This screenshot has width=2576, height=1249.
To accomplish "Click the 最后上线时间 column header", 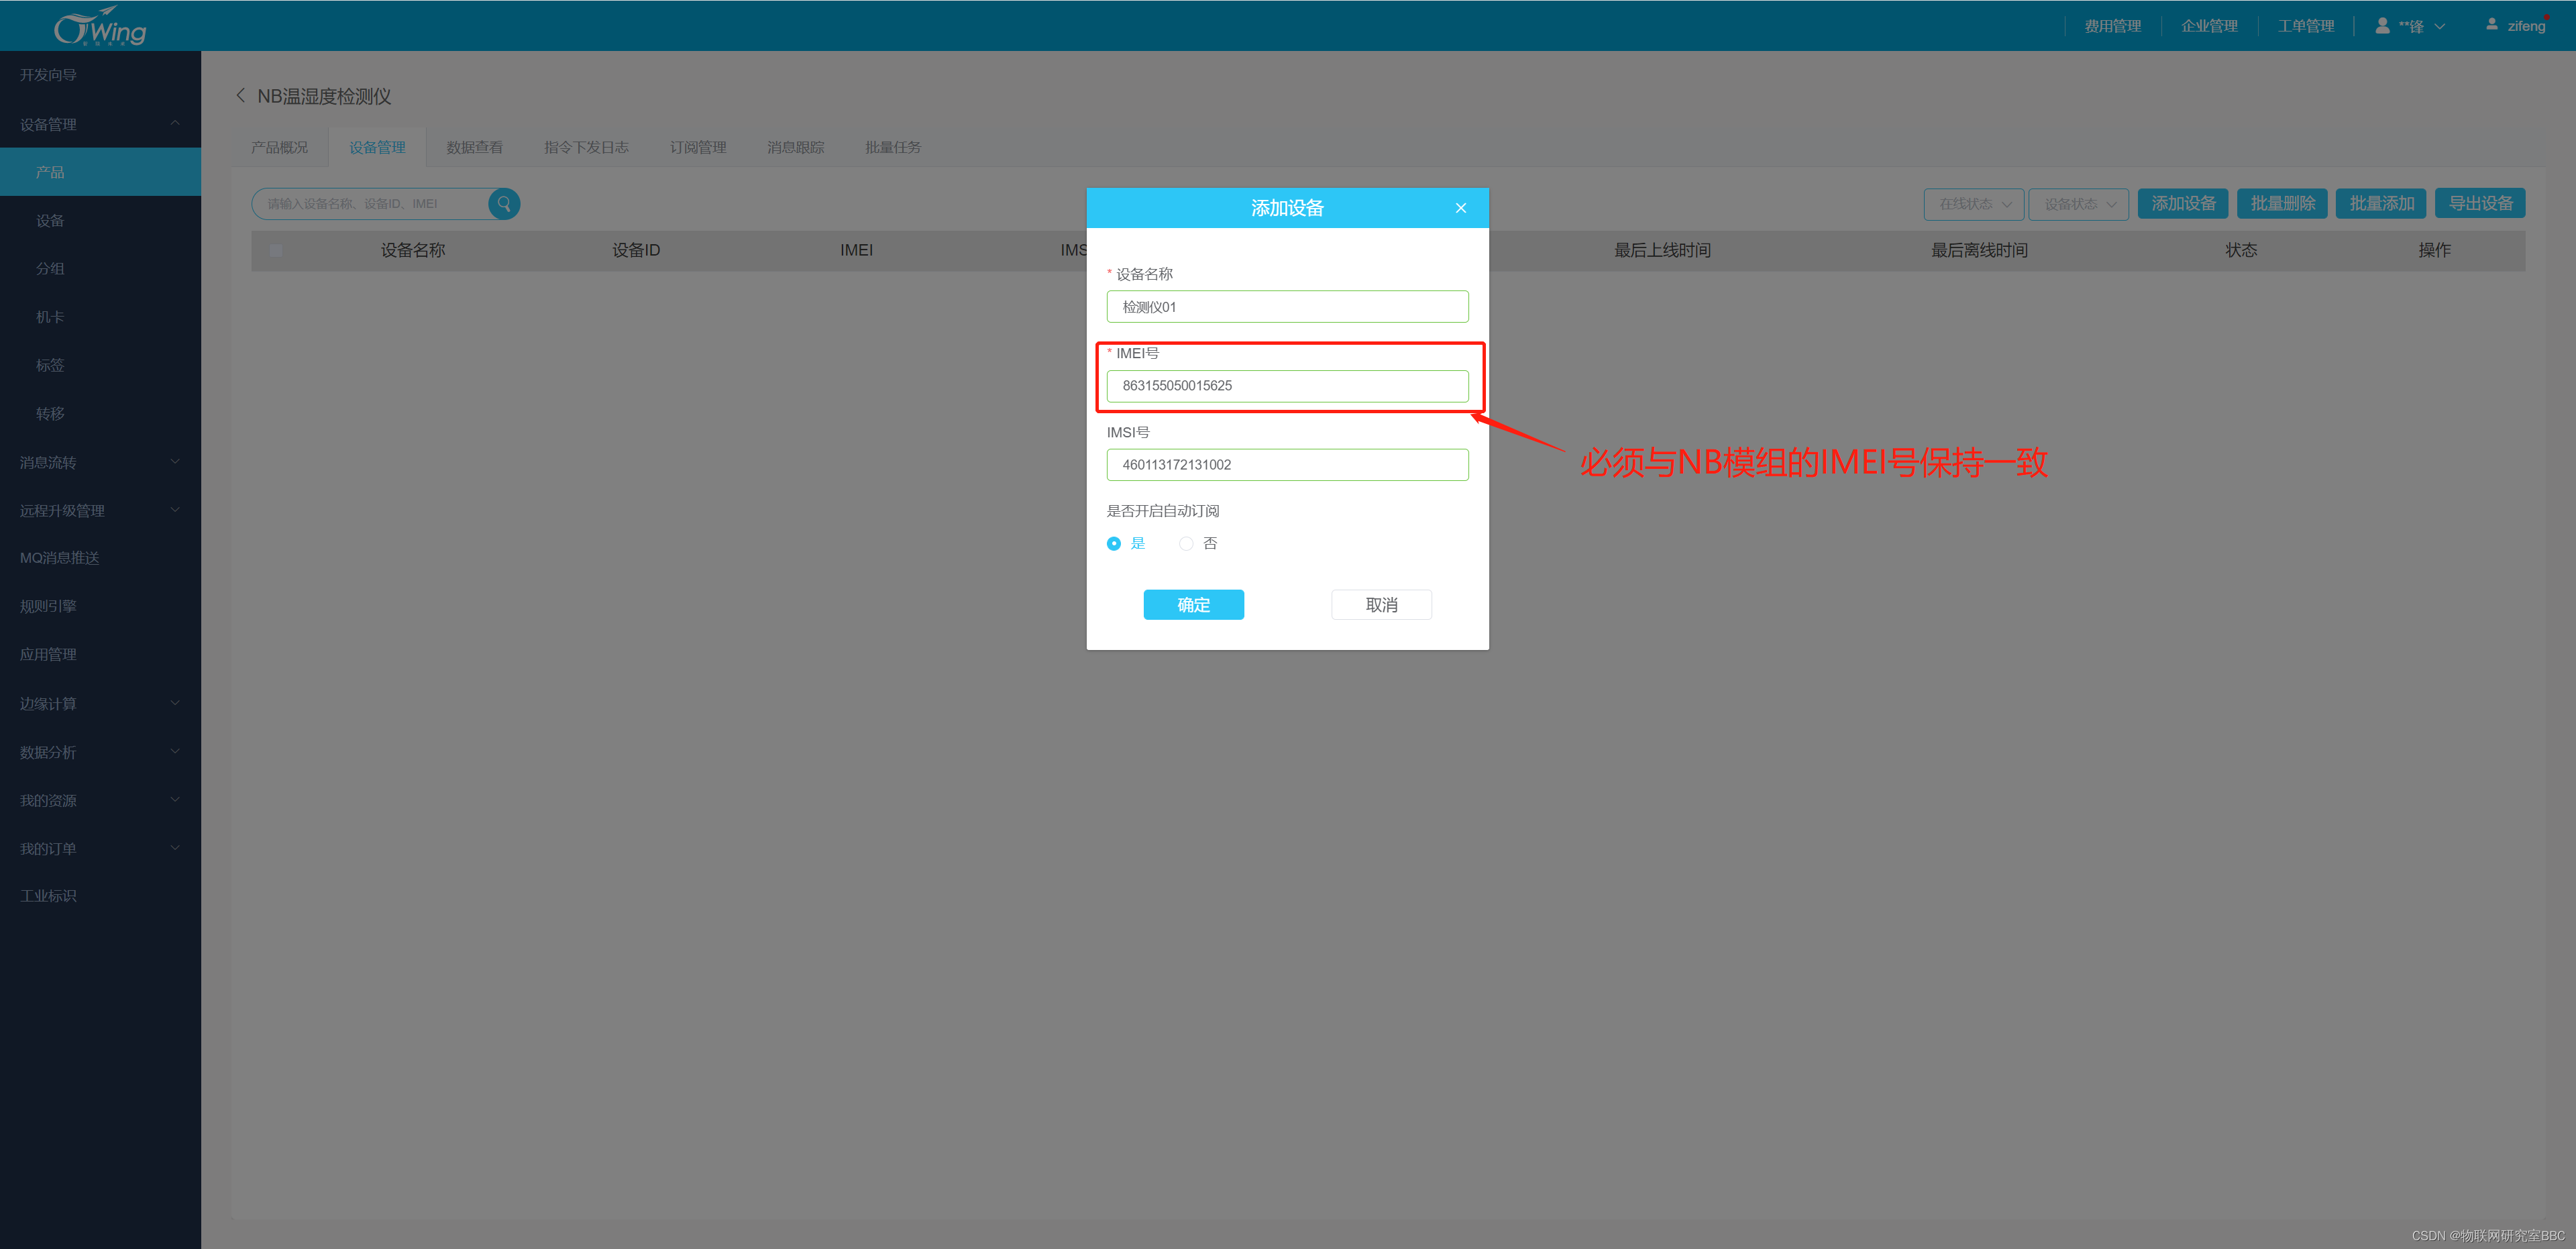I will (1662, 250).
